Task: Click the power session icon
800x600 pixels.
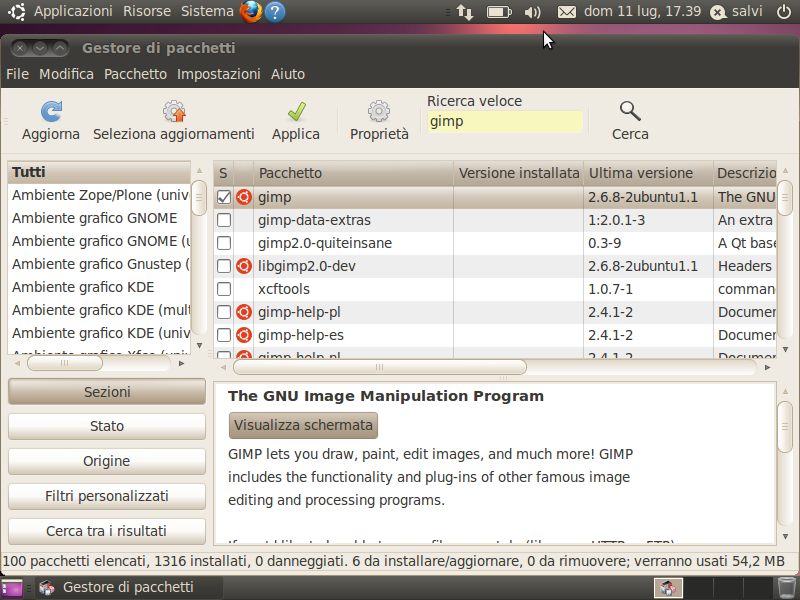Action: (784, 12)
